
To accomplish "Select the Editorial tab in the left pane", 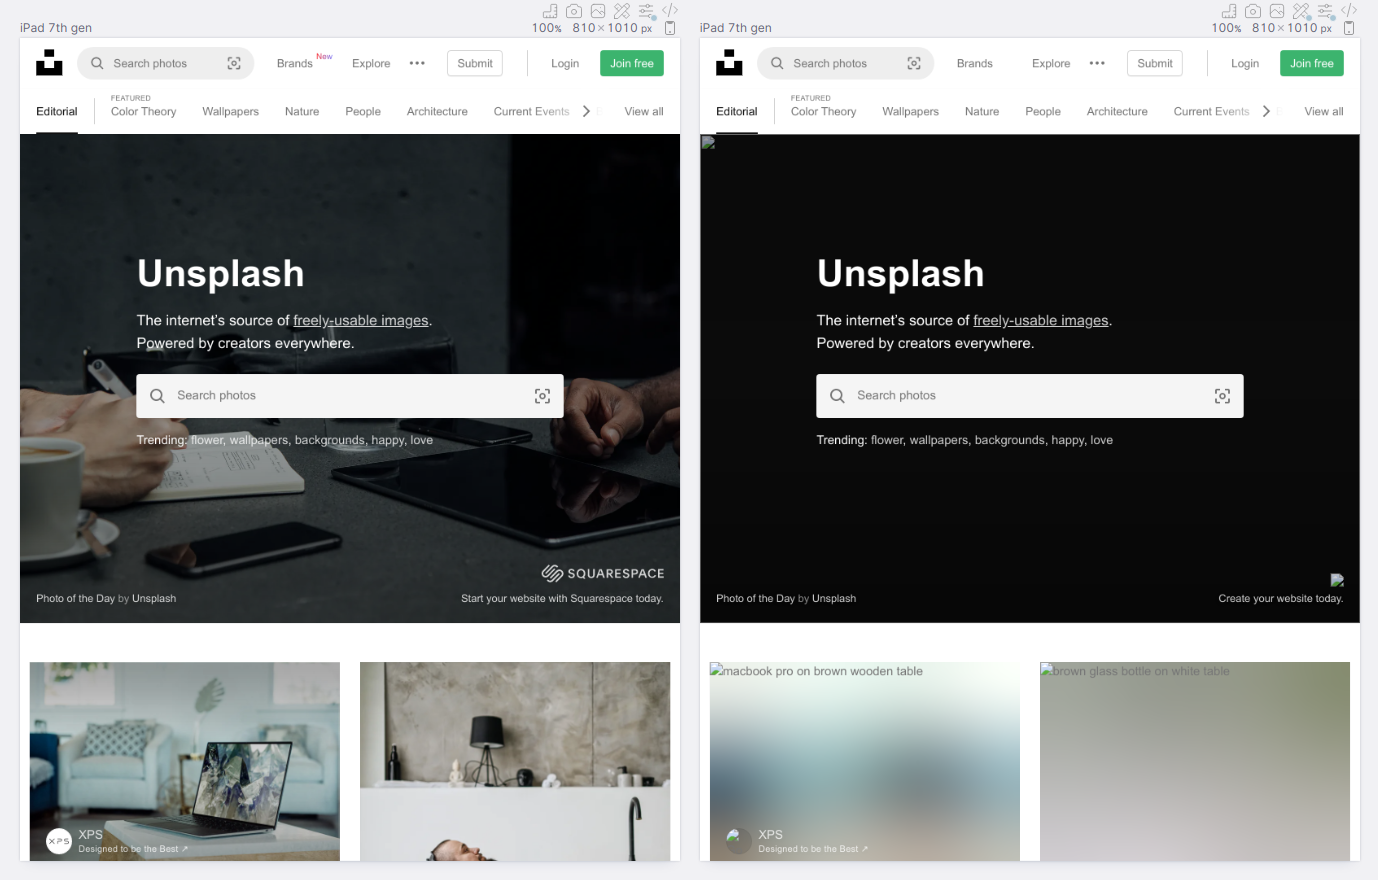I will pyautogui.click(x=57, y=111).
